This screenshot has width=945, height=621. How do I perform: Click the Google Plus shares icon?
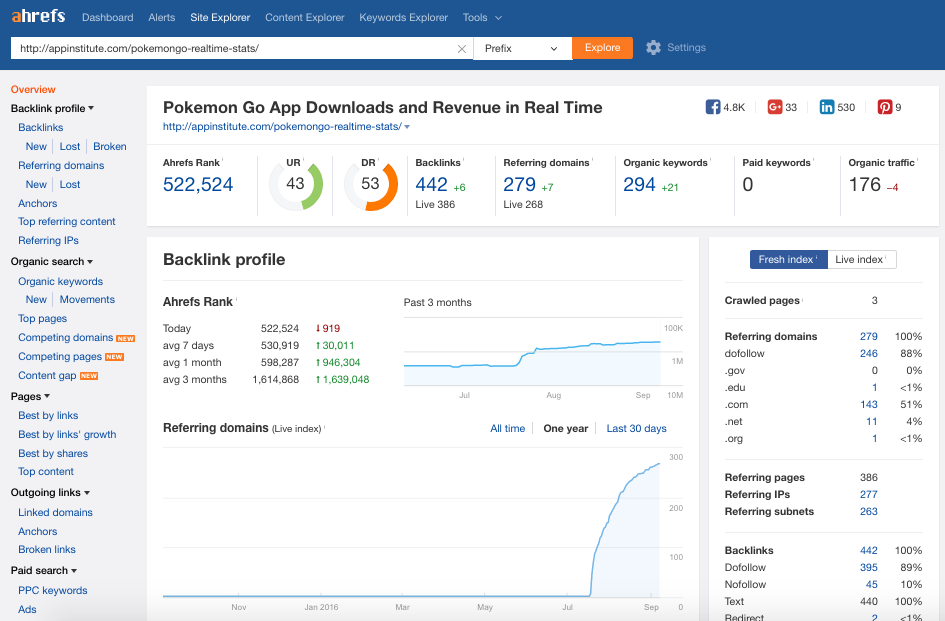(x=774, y=107)
